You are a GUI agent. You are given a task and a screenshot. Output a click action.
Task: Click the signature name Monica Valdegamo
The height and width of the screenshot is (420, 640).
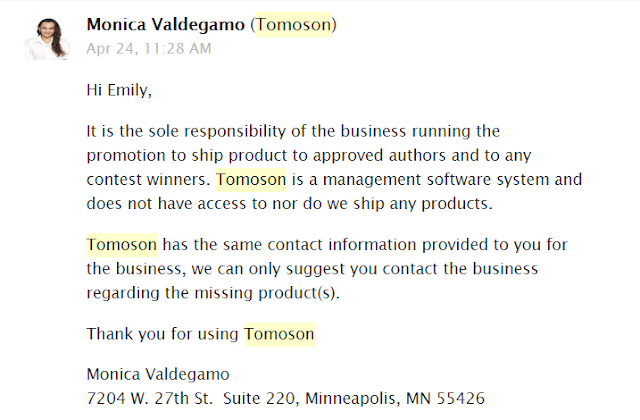[x=158, y=374]
